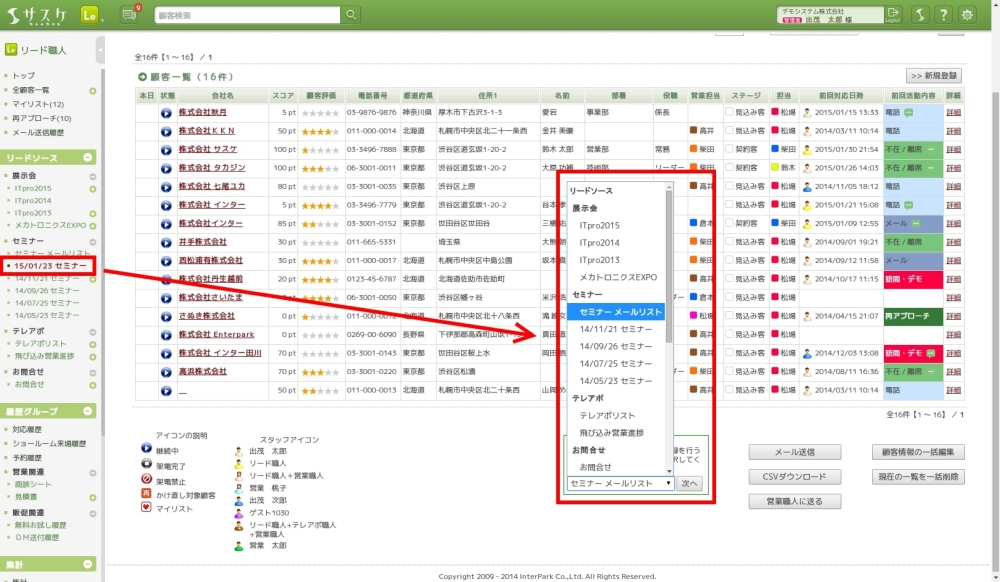1000x582 pixels.
Task: Toggle 契約客 checkbox in 株式会社 サスケ row
Action: coord(730,149)
